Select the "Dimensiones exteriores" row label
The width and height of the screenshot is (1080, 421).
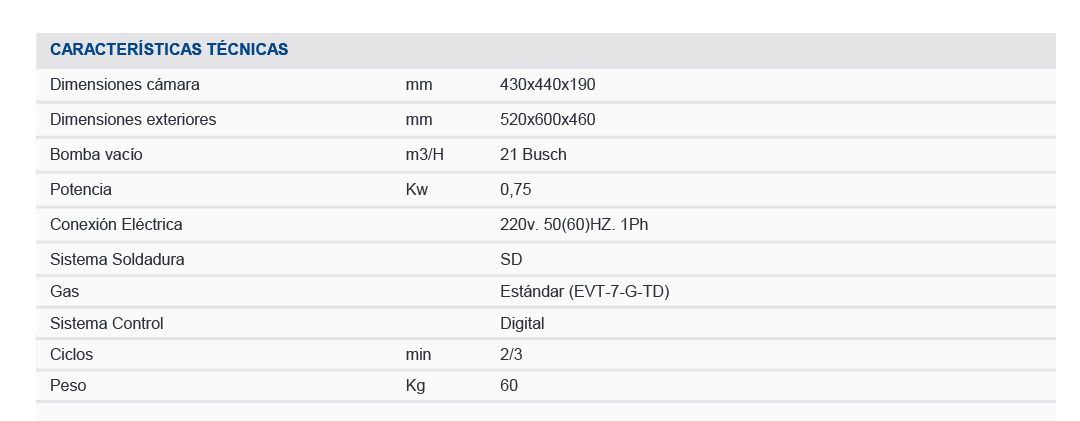click(133, 120)
